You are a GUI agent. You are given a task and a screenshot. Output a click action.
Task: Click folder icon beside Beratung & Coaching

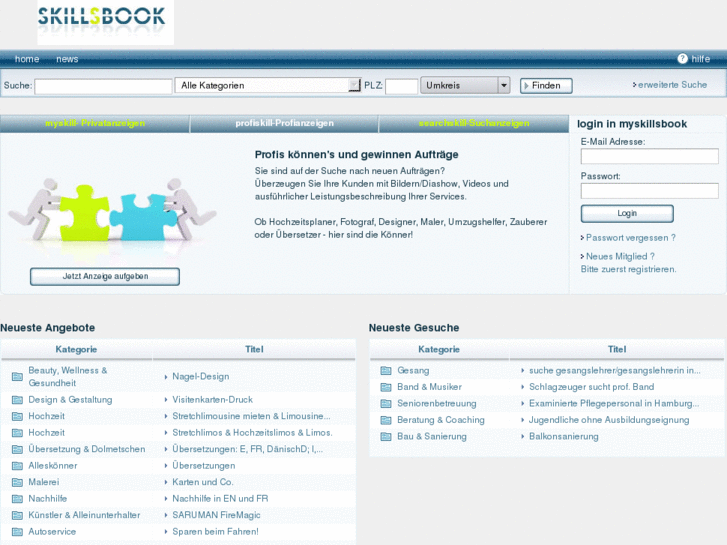[386, 420]
